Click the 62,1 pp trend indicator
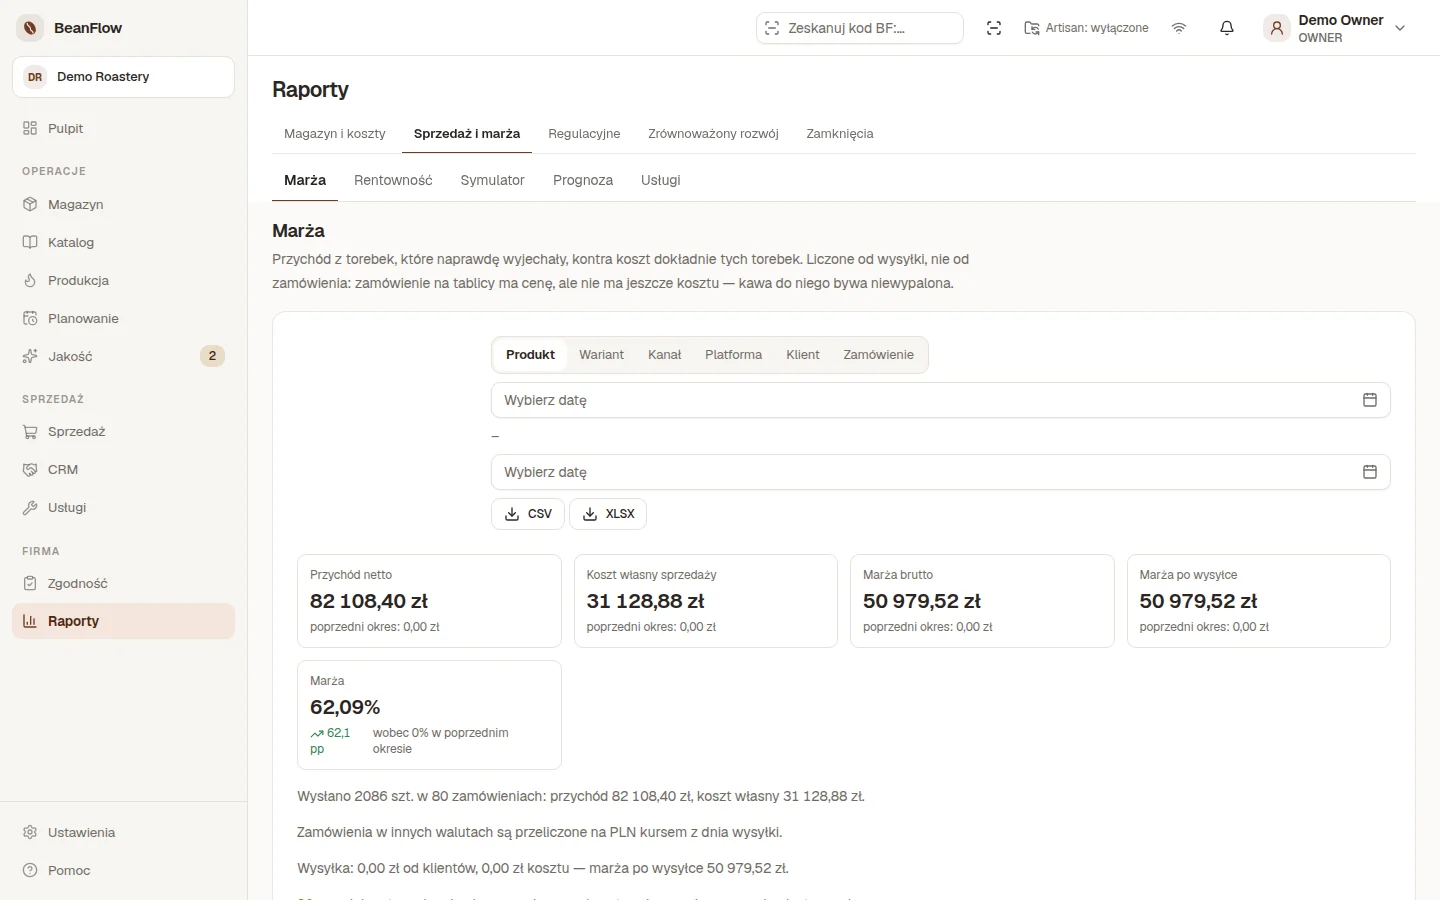This screenshot has height=900, width=1440. (x=331, y=741)
